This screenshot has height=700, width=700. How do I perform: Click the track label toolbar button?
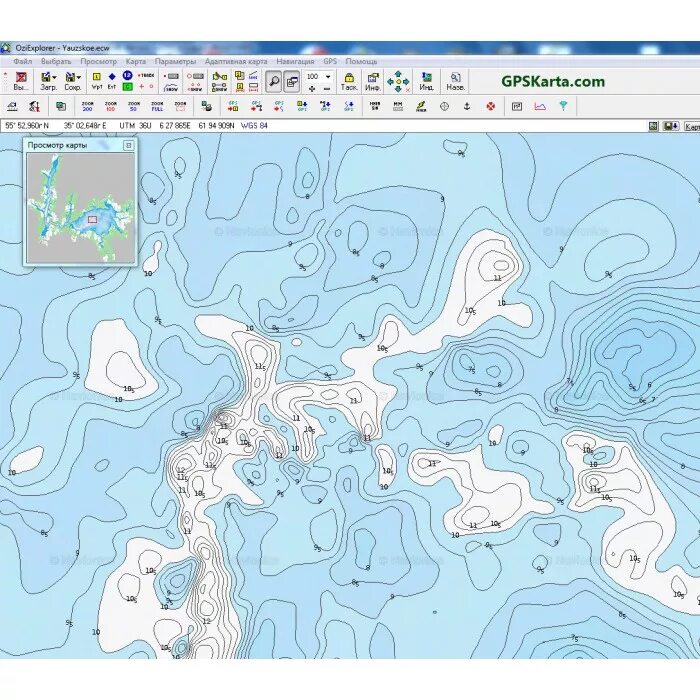(146, 75)
